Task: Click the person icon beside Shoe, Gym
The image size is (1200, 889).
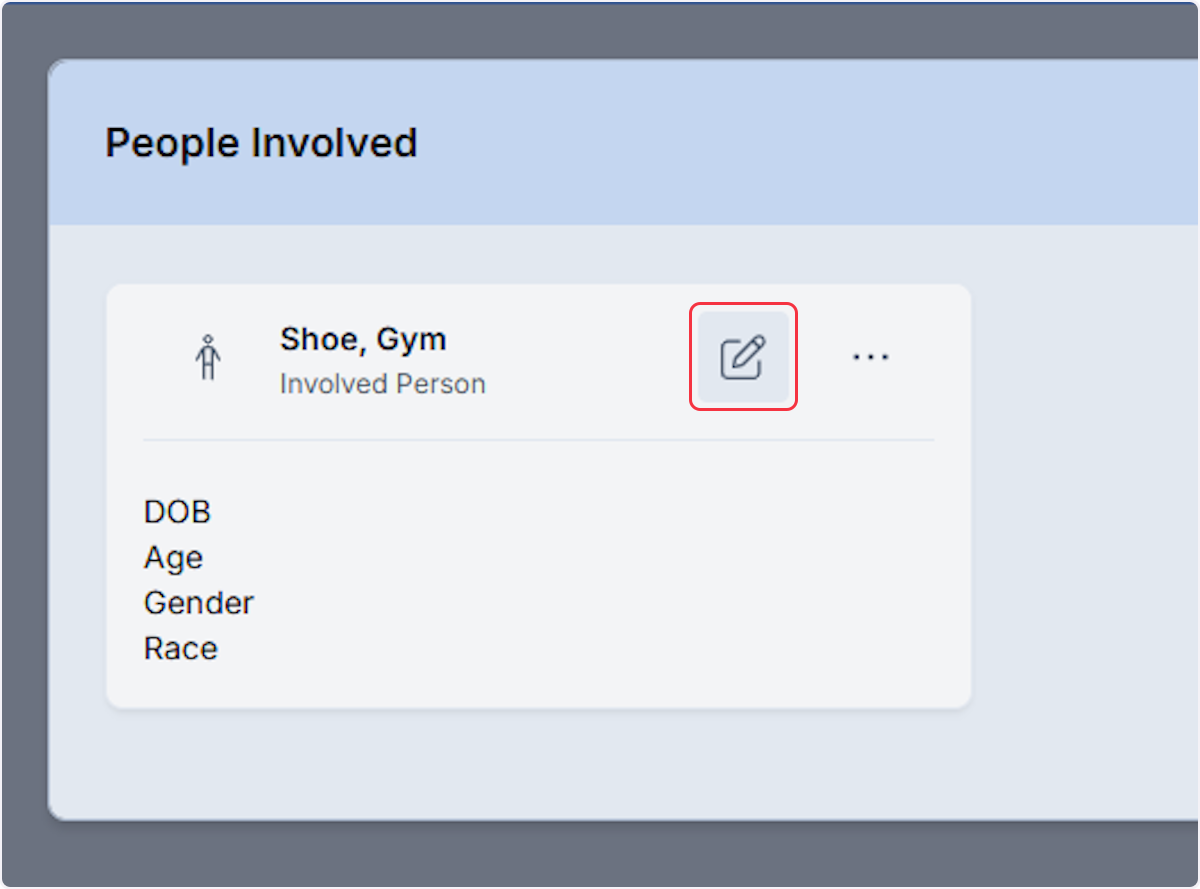Action: coord(207,358)
